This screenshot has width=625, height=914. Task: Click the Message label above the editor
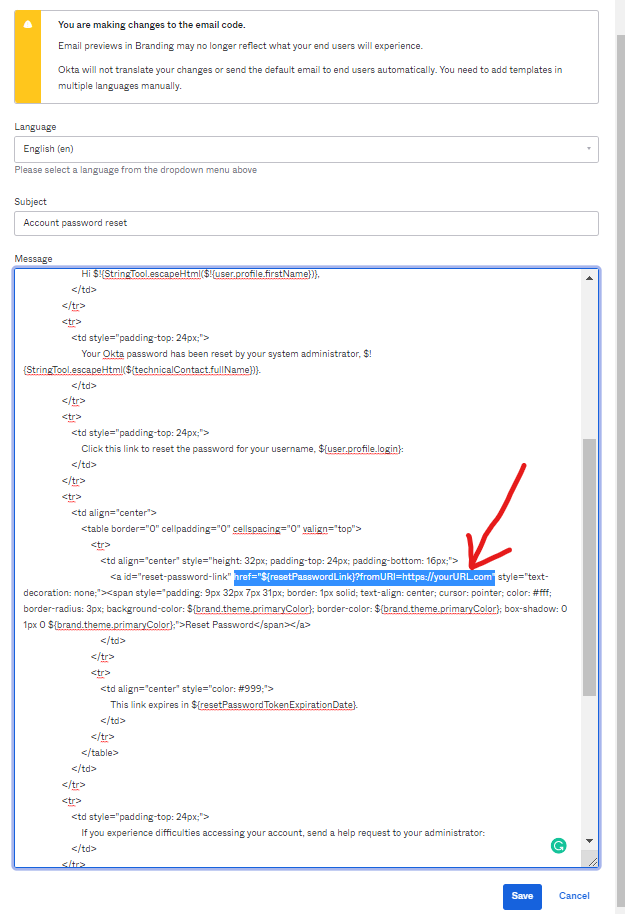[34, 259]
